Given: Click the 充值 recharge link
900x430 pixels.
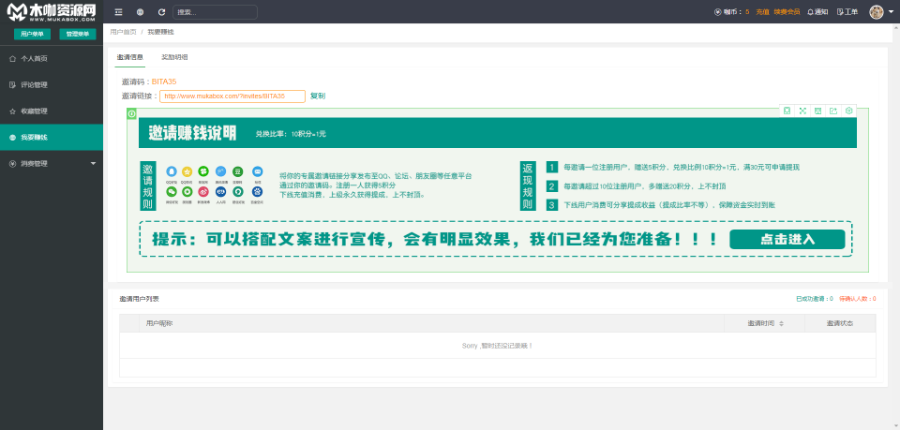Looking at the screenshot, I should (762, 12).
